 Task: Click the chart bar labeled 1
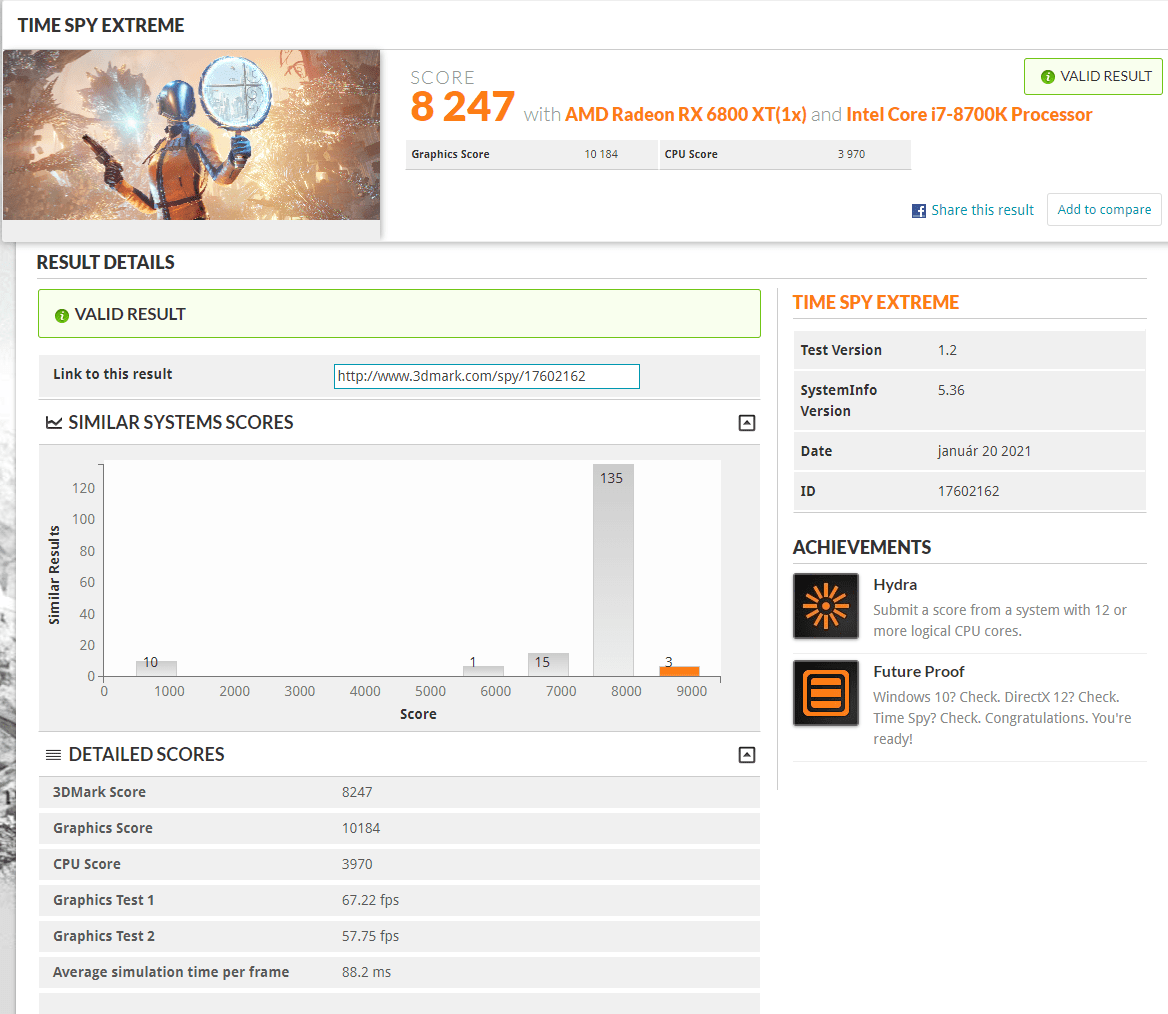pyautogui.click(x=483, y=671)
